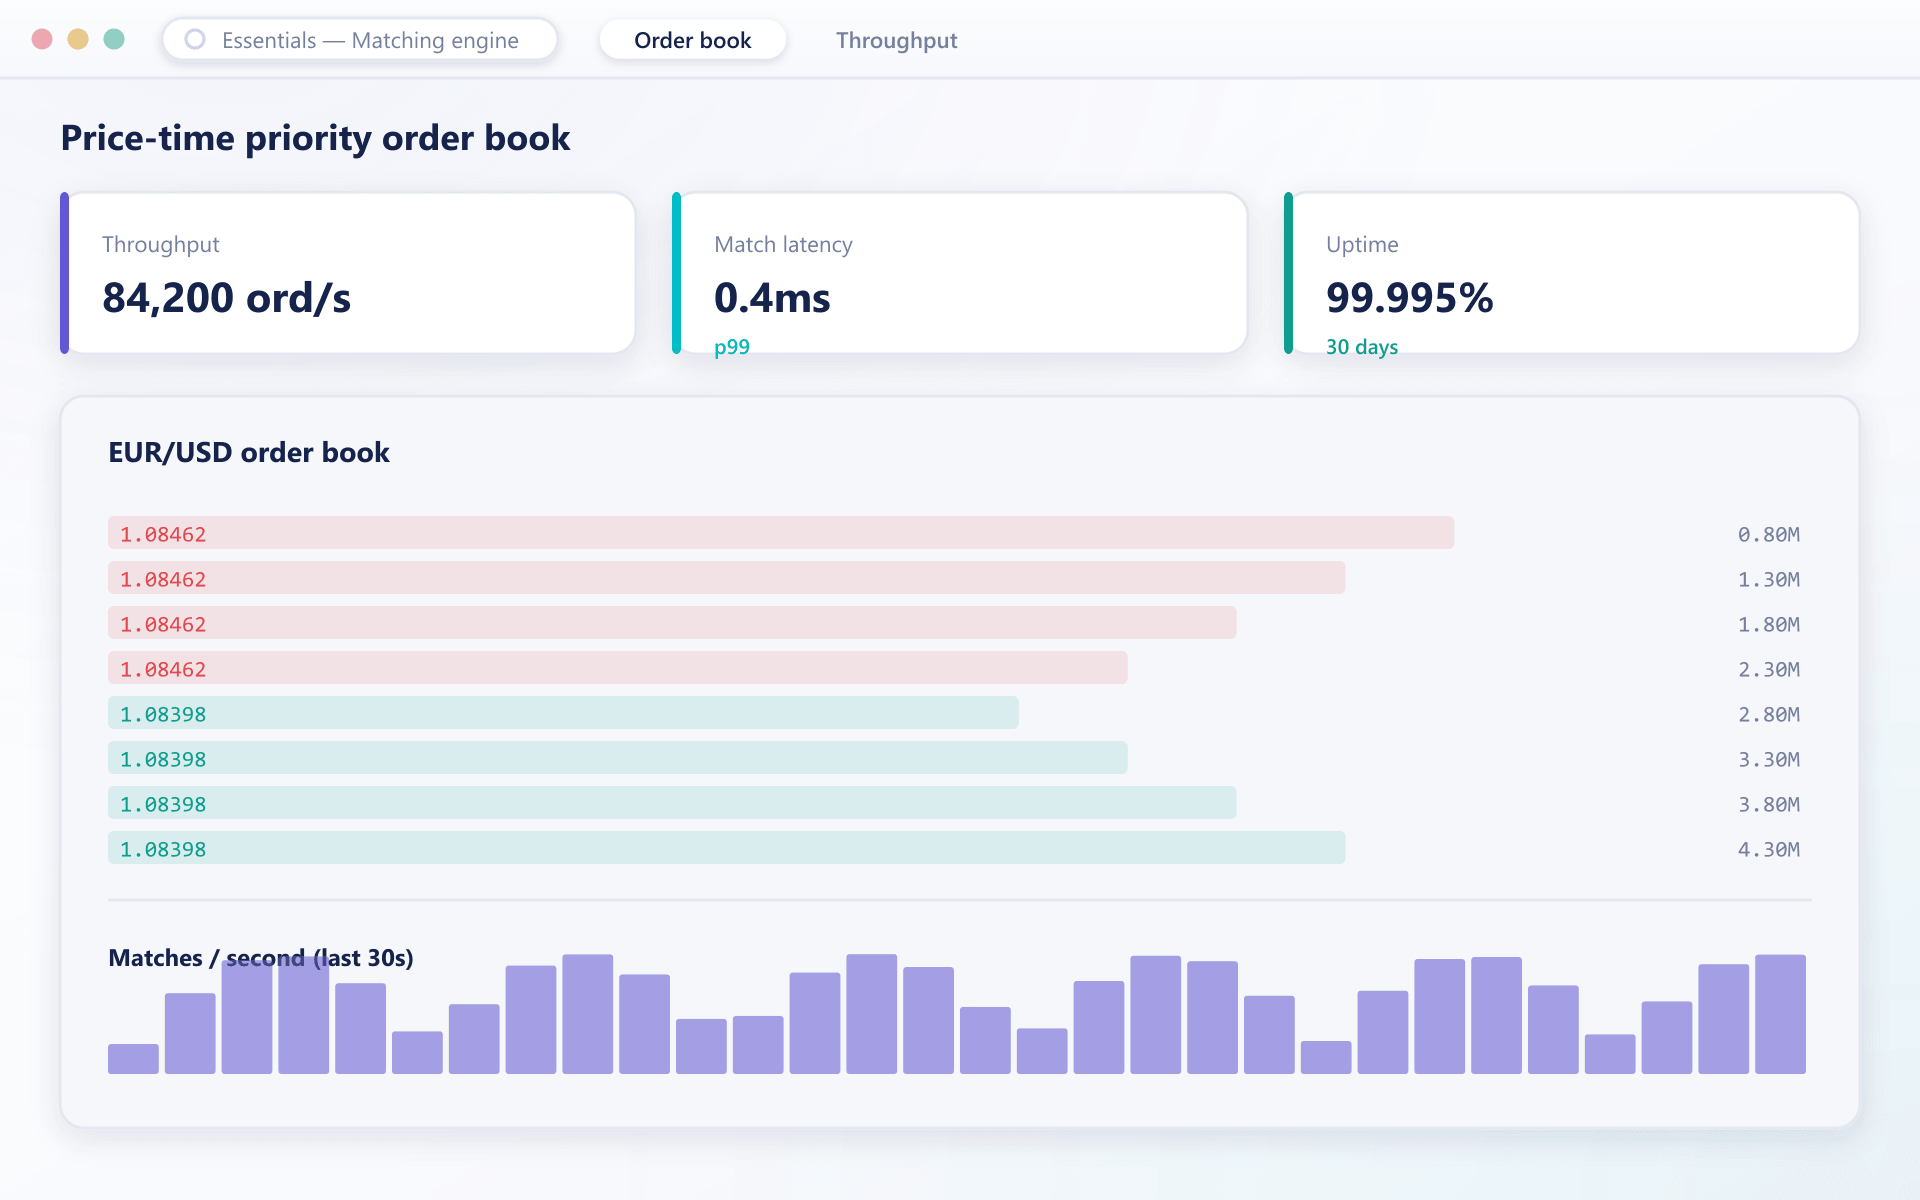Click the red window close dot

point(42,39)
